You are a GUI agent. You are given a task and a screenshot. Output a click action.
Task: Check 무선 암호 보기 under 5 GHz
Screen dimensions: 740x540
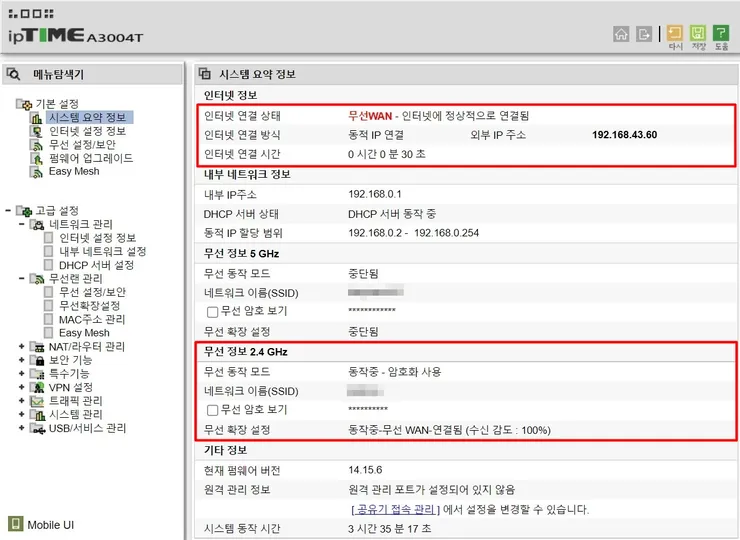point(212,312)
